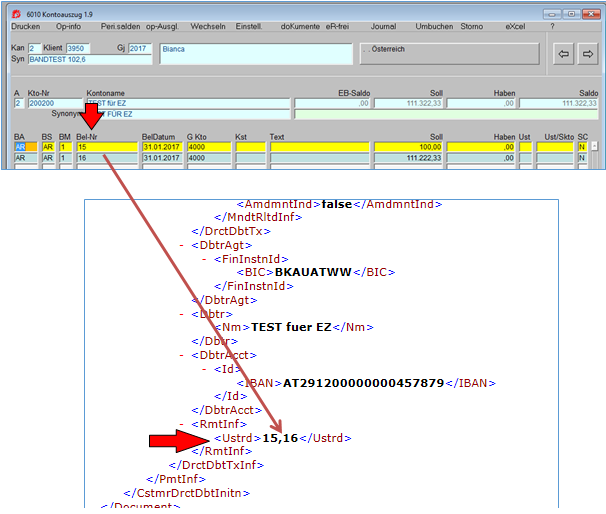Click the Kontoauszug application logo icon
Image resolution: width=606 pixels, height=514 pixels.
point(16,14)
